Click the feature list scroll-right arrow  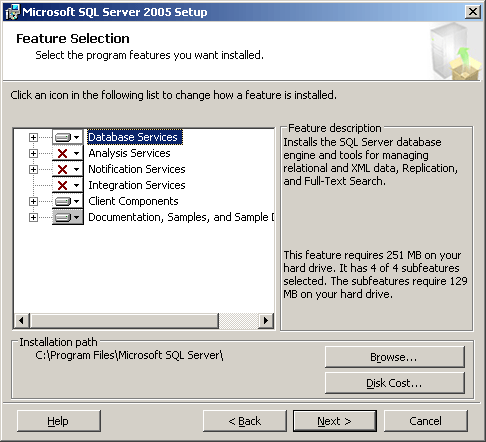tap(266, 321)
